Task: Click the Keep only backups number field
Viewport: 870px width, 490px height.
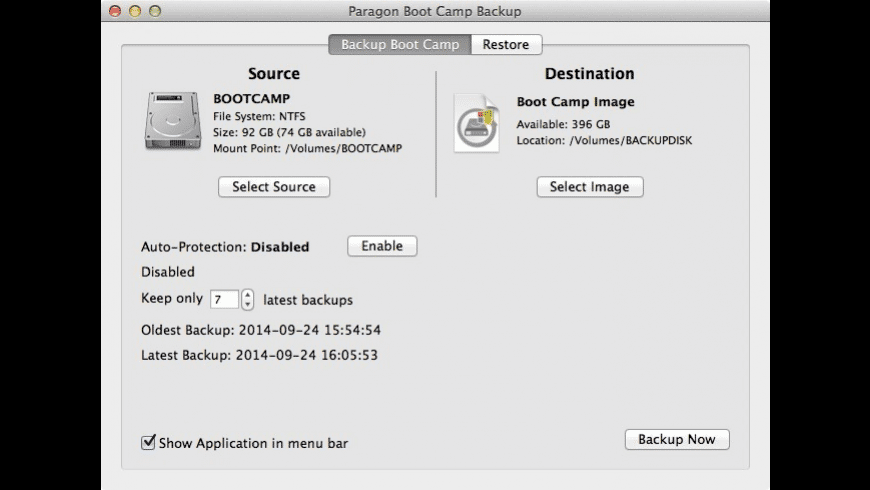Action: [224, 299]
